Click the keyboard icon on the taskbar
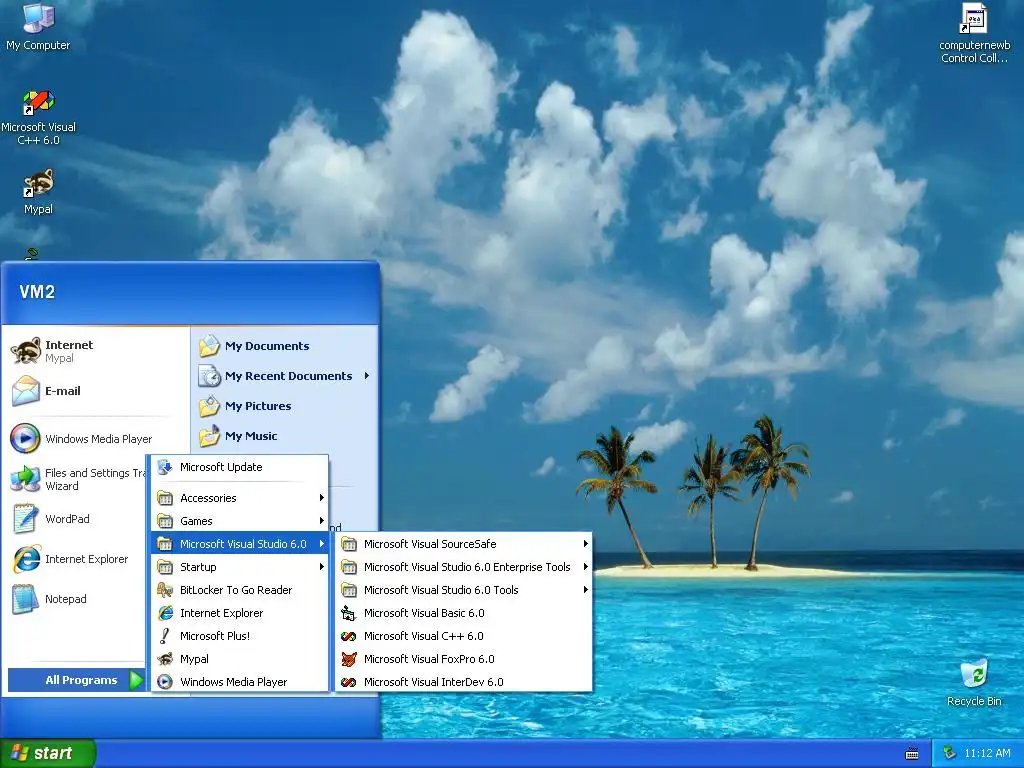Viewport: 1024px width, 768px height. click(x=912, y=754)
